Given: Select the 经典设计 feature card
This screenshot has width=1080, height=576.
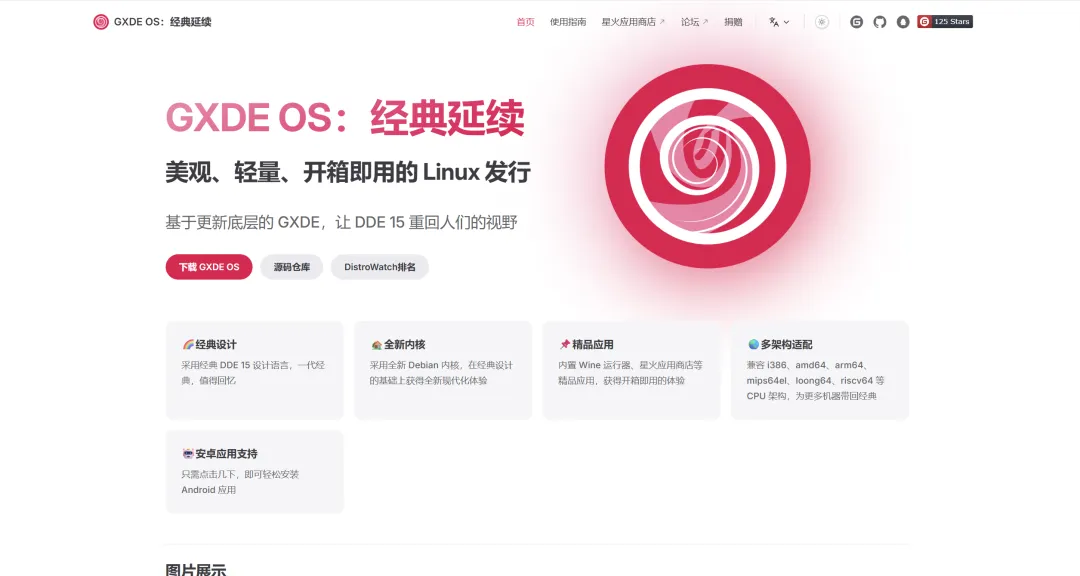Looking at the screenshot, I should tap(254, 370).
